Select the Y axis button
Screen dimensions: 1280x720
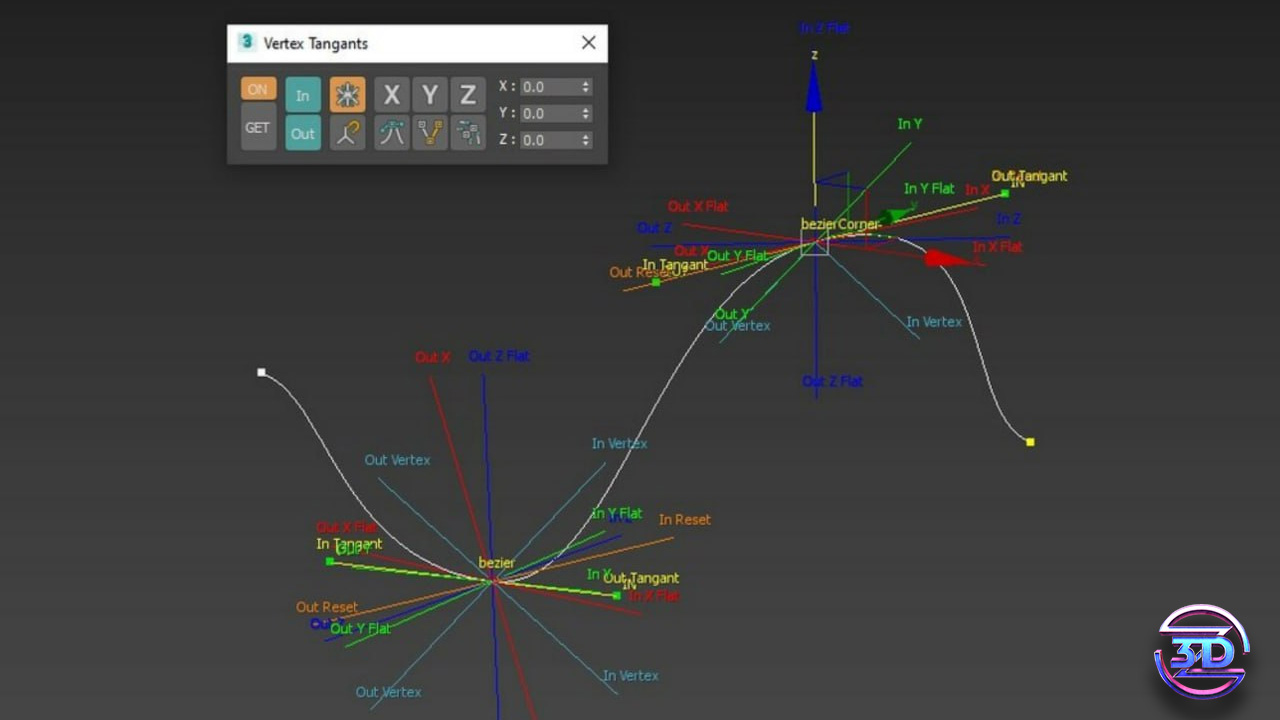tap(430, 95)
